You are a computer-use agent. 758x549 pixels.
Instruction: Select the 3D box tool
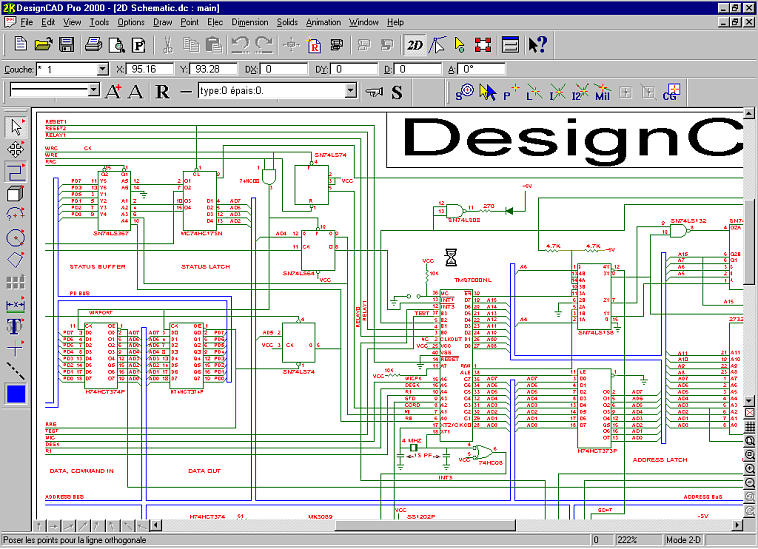[x=15, y=194]
